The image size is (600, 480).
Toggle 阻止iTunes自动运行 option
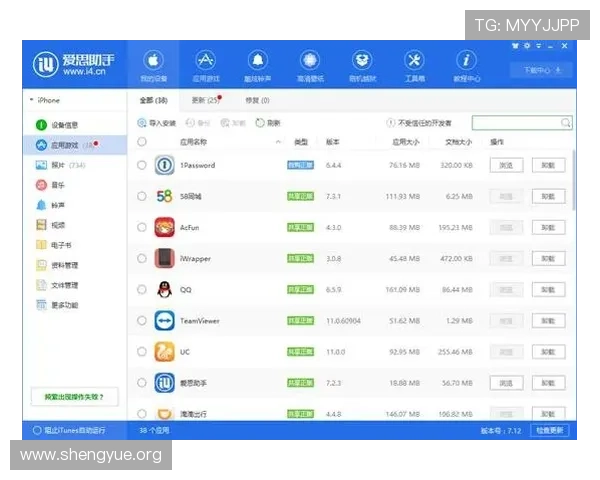[37, 430]
